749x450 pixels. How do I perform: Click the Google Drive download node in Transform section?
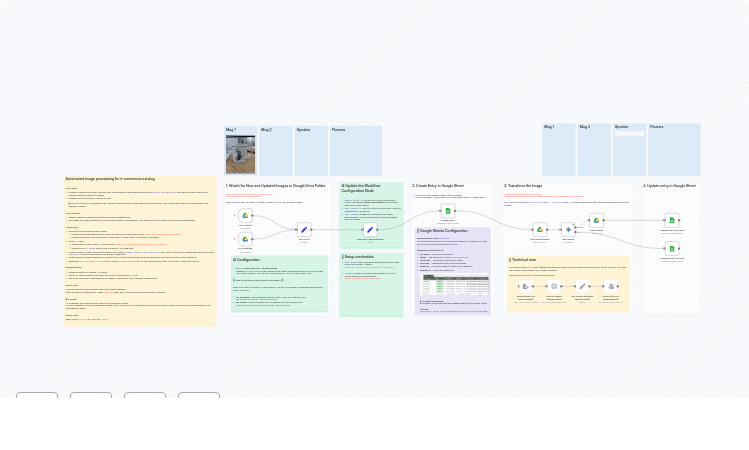[x=540, y=229]
